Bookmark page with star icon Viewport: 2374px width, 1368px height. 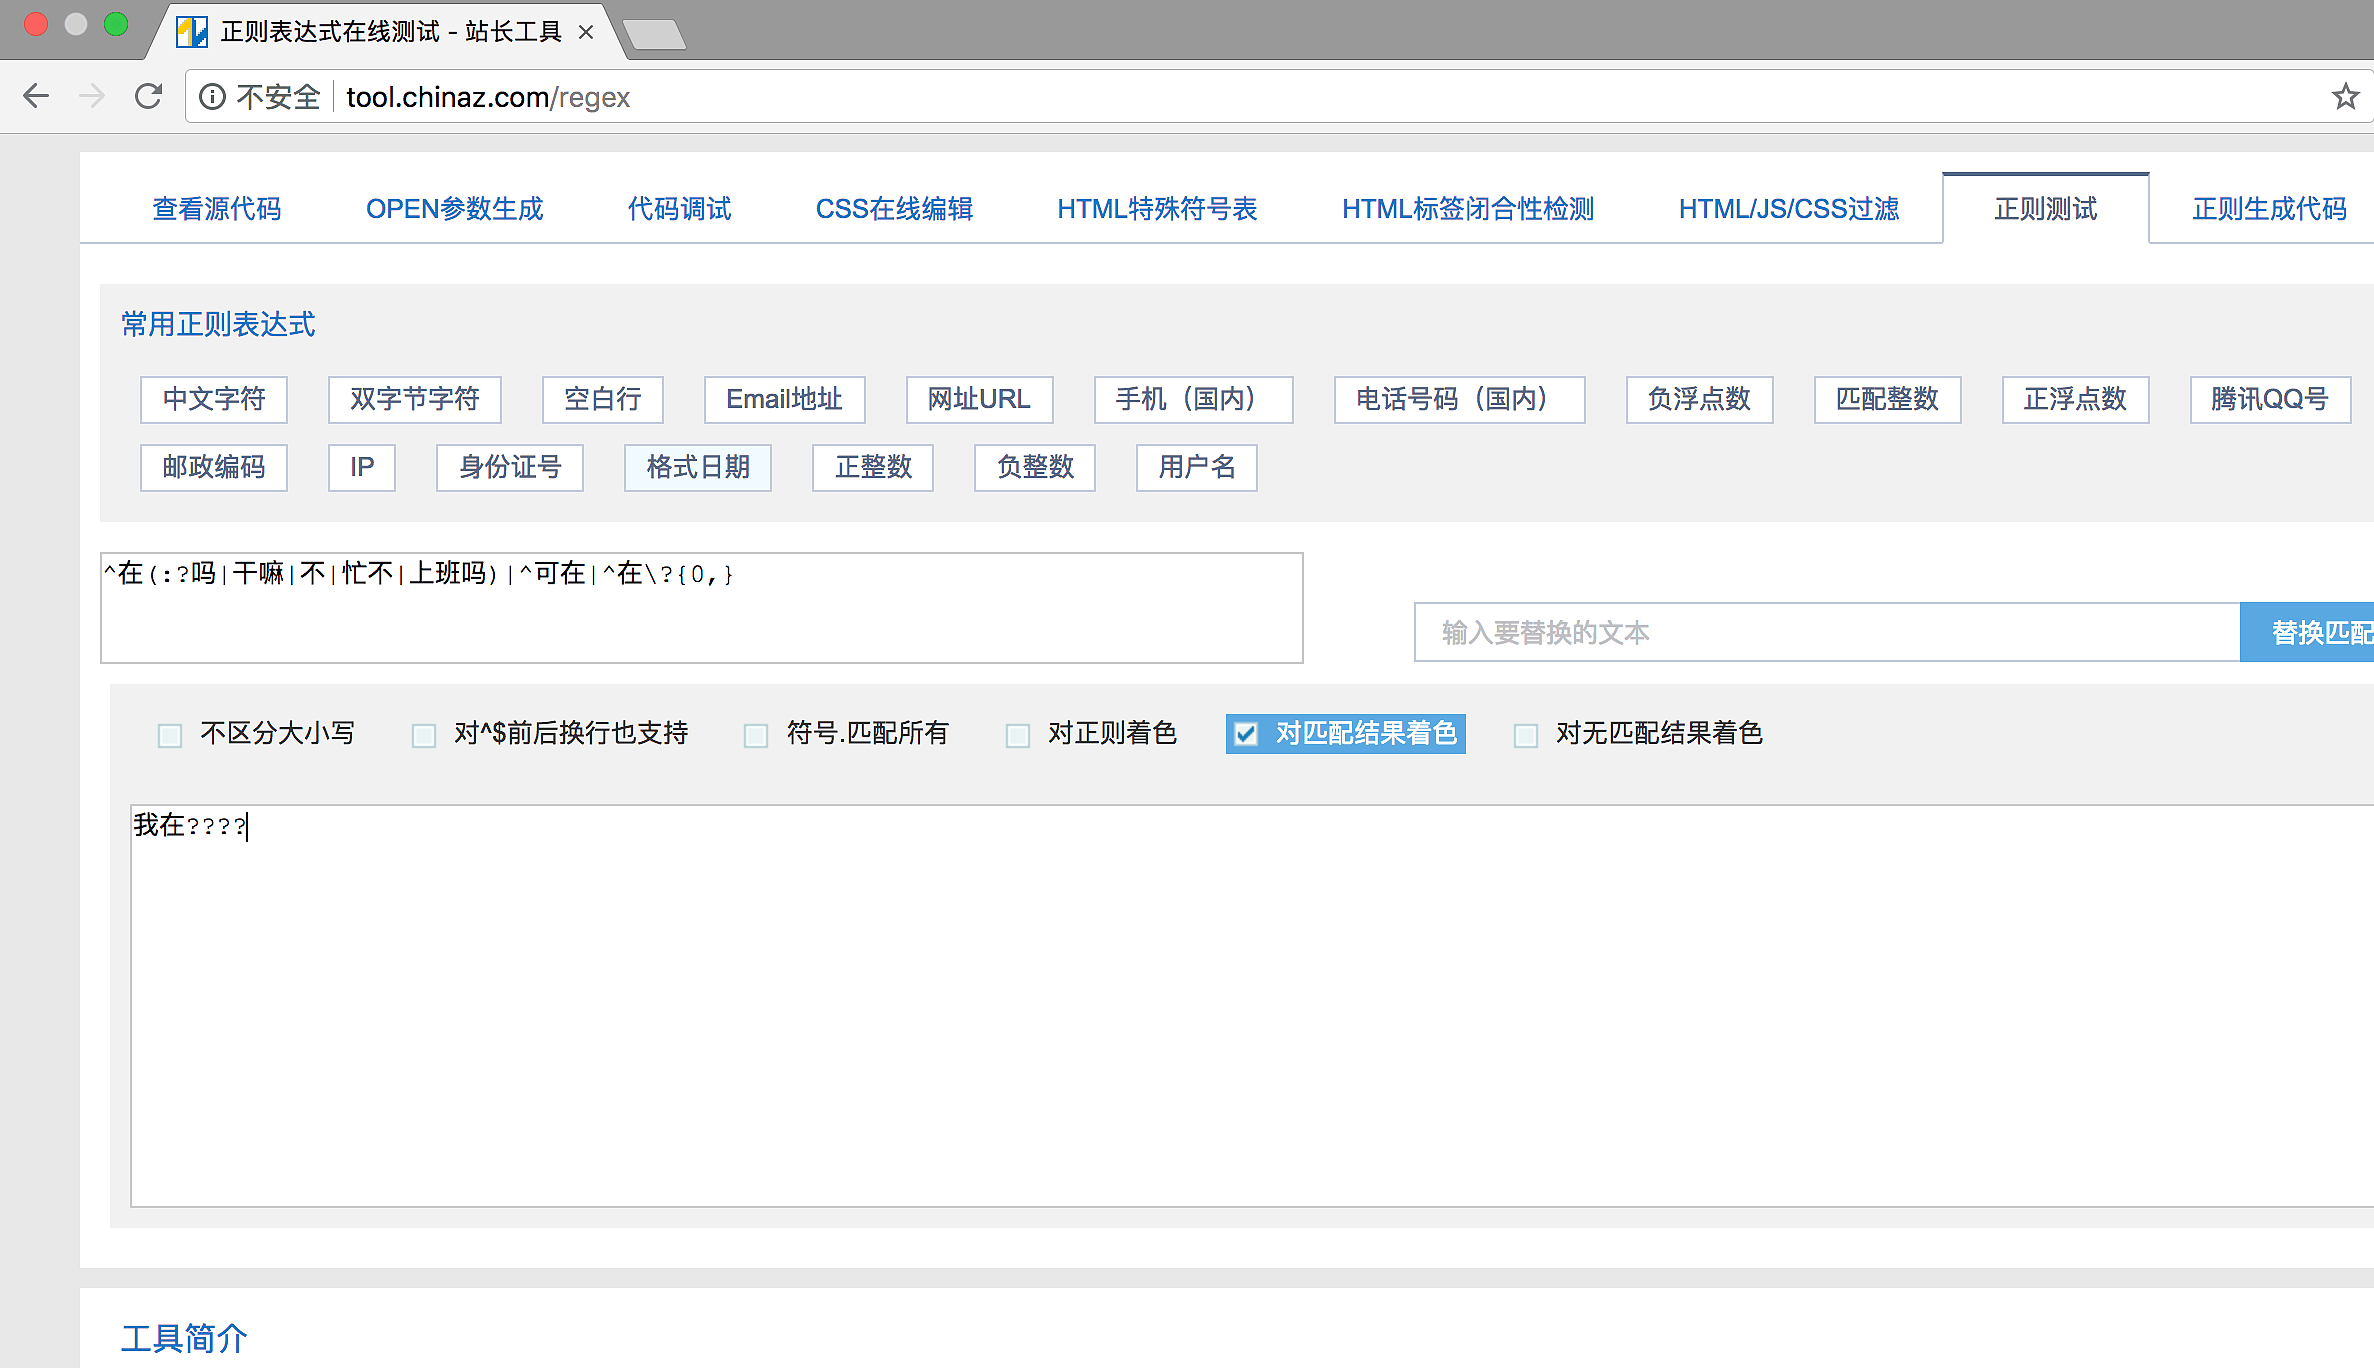click(2344, 96)
